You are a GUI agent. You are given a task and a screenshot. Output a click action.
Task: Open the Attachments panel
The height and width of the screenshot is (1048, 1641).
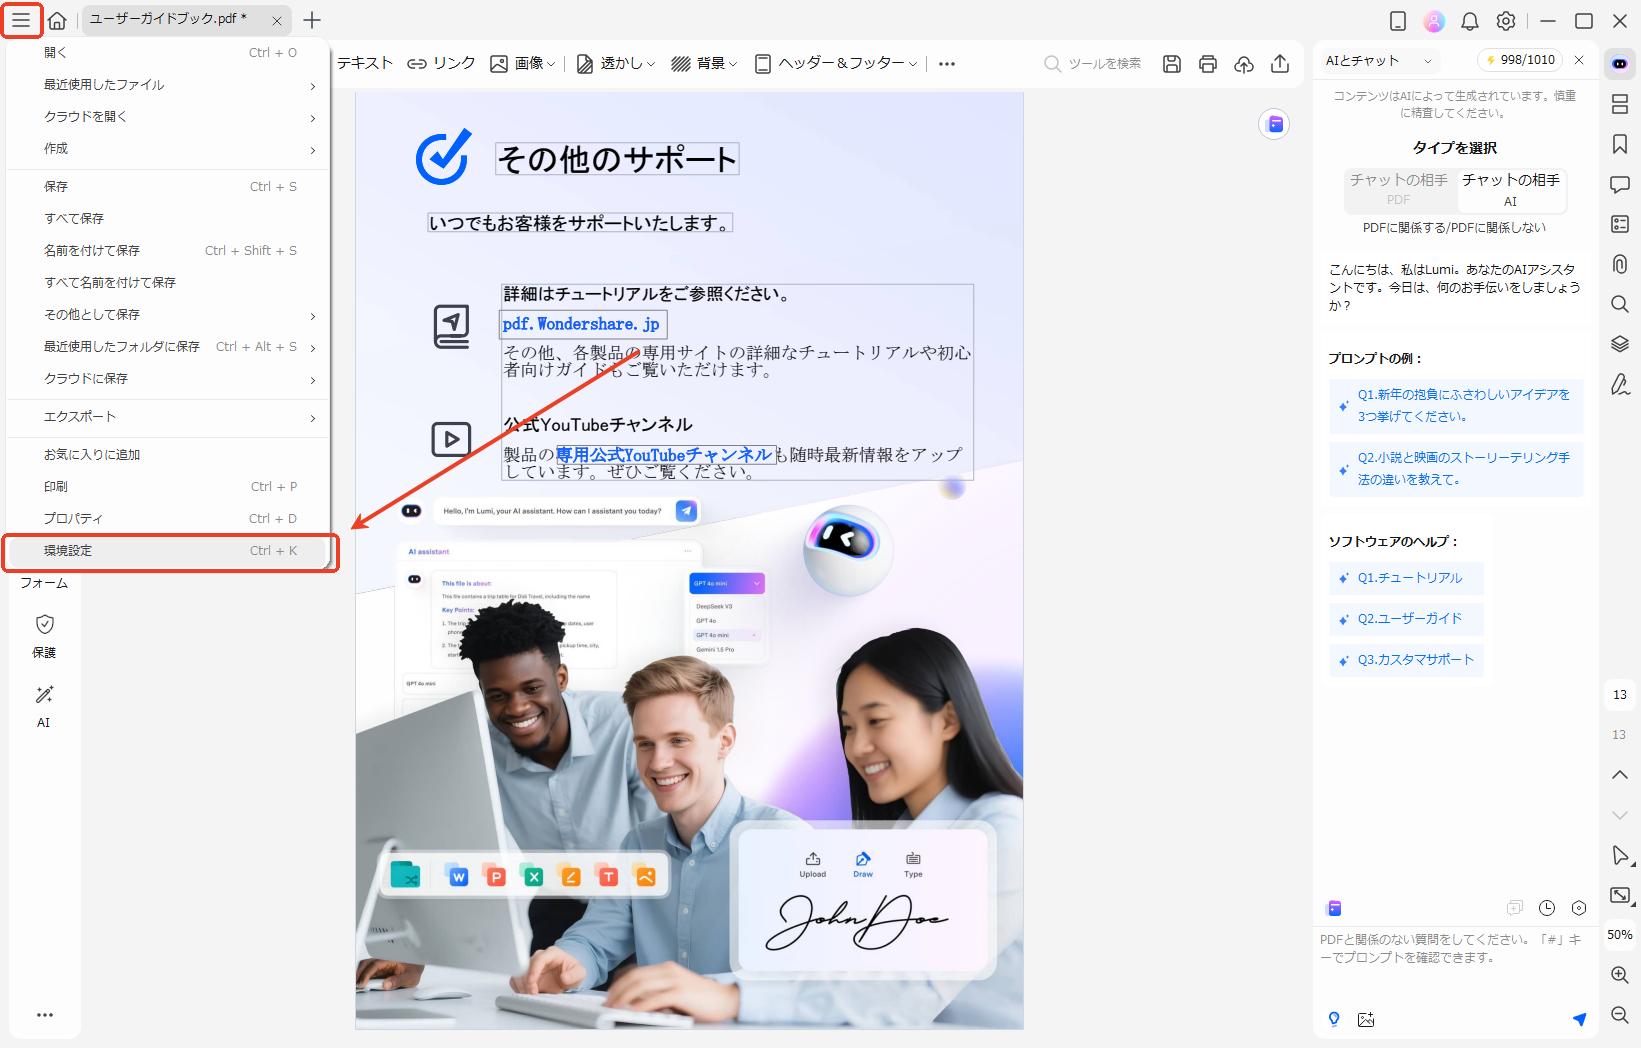tap(1620, 264)
